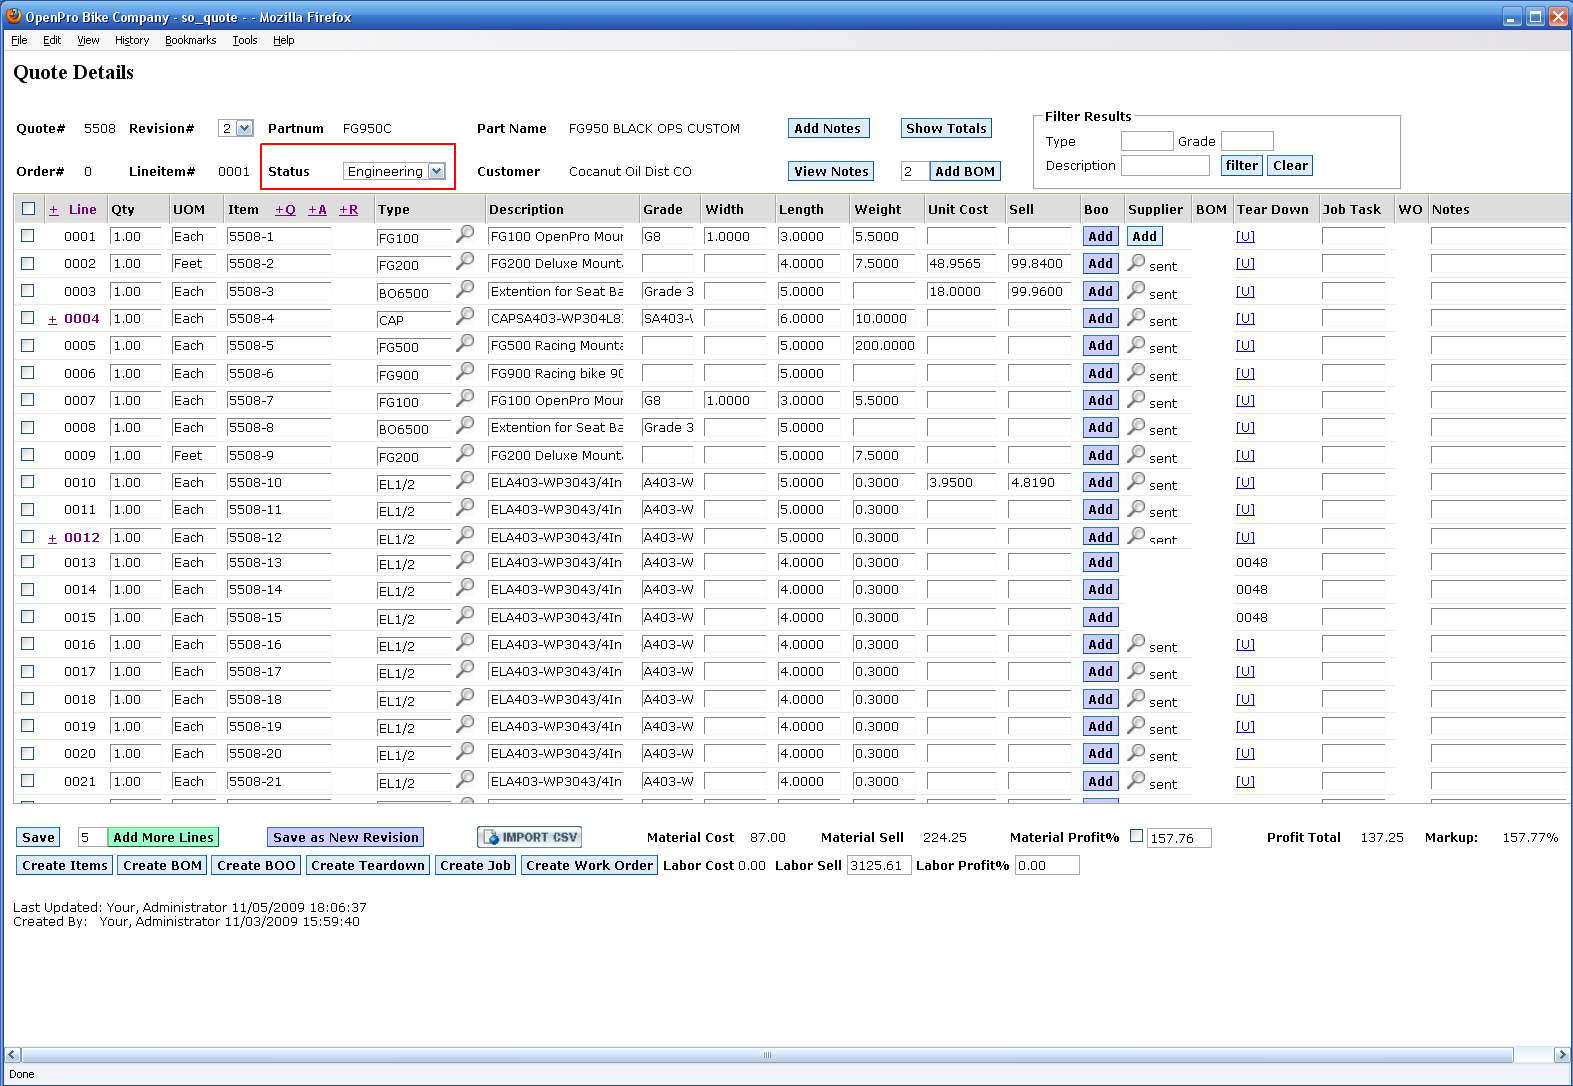This screenshot has width=1573, height=1086.
Task: Click type lookup magnifier on line 0015
Action: pyautogui.click(x=465, y=615)
